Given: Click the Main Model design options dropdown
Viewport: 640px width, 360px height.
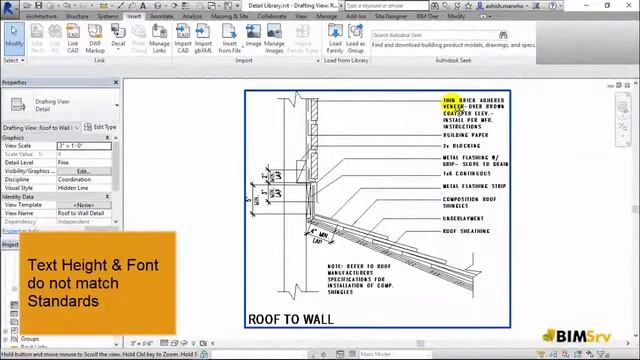Looking at the screenshot, I should [x=394, y=354].
